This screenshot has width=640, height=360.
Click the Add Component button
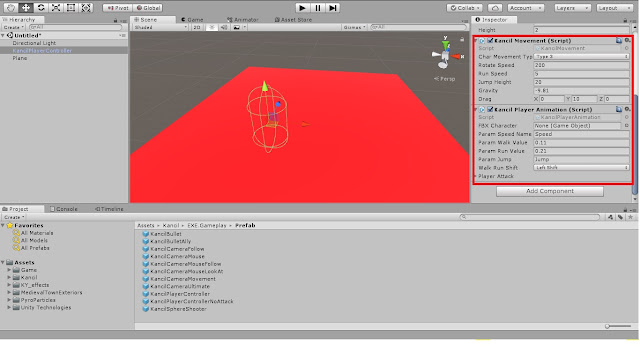pos(549,191)
